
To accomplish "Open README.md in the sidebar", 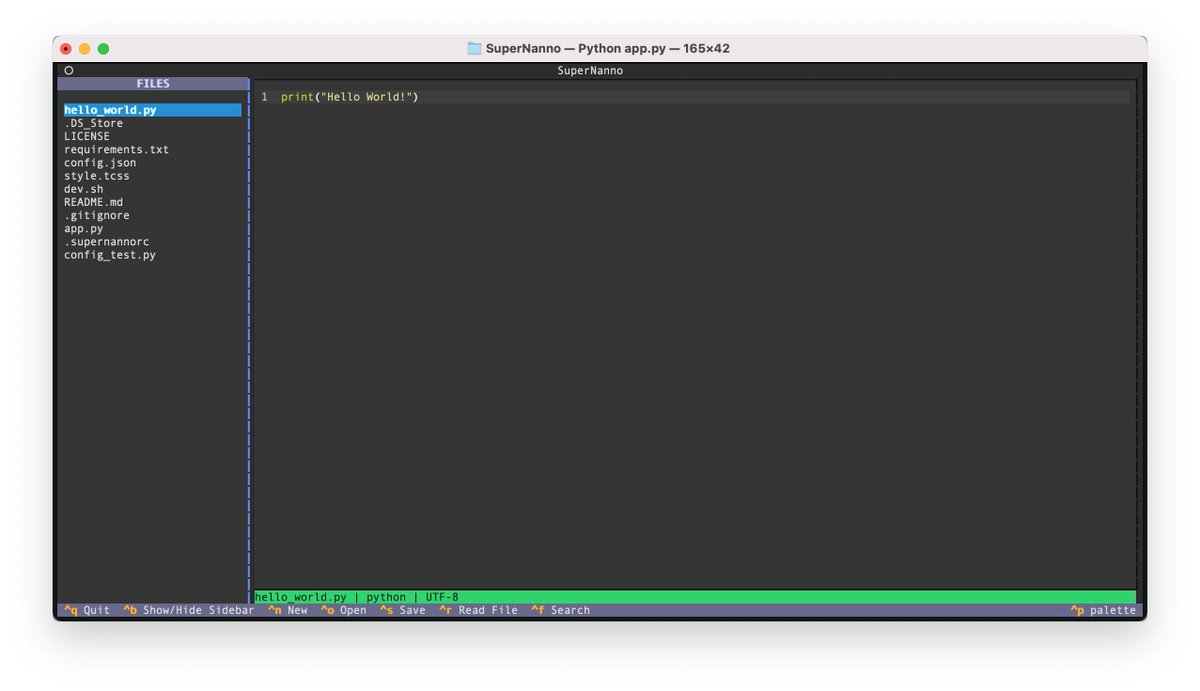I will (x=93, y=202).
